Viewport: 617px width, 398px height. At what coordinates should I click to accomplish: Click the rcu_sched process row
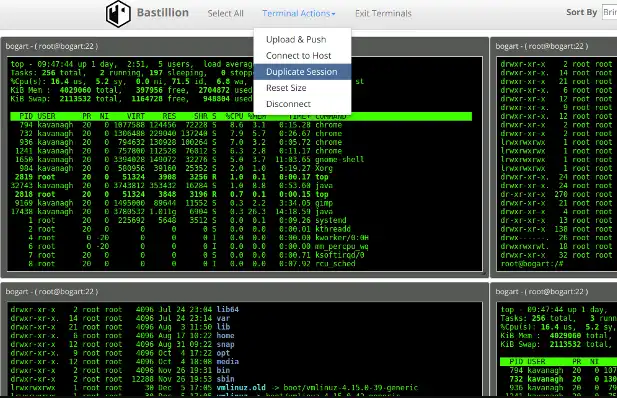click(183, 263)
